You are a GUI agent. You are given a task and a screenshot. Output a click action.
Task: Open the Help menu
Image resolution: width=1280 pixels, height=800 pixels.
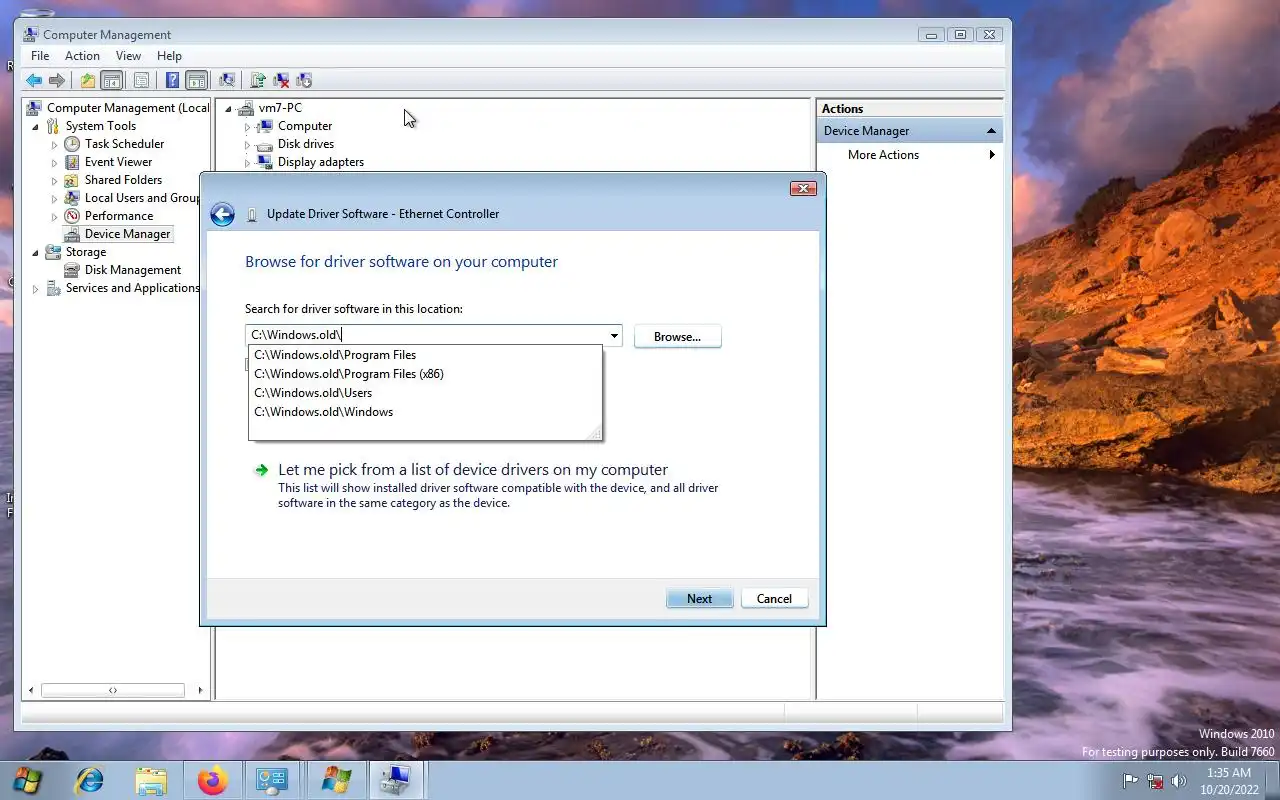(x=169, y=56)
